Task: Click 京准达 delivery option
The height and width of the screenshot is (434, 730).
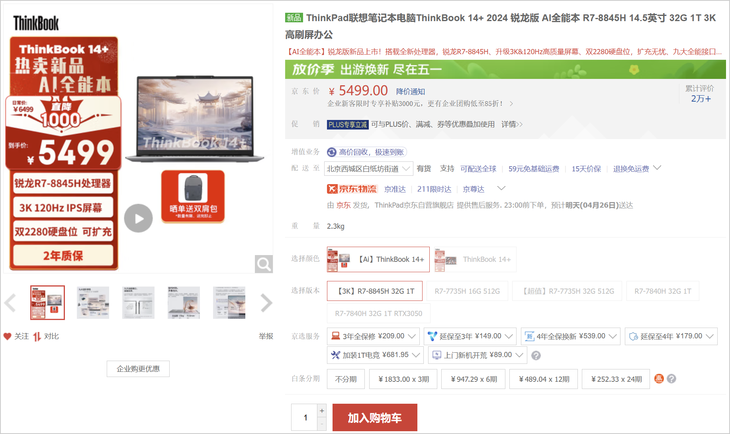Action: 395,189
